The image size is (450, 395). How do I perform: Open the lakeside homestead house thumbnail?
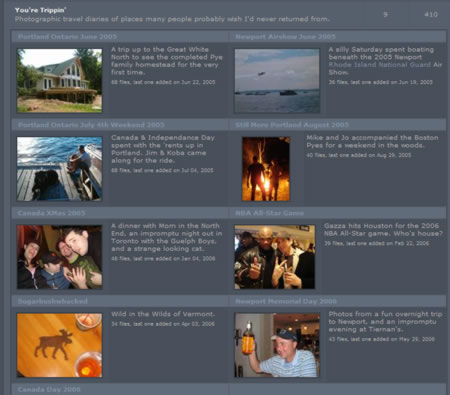click(60, 80)
